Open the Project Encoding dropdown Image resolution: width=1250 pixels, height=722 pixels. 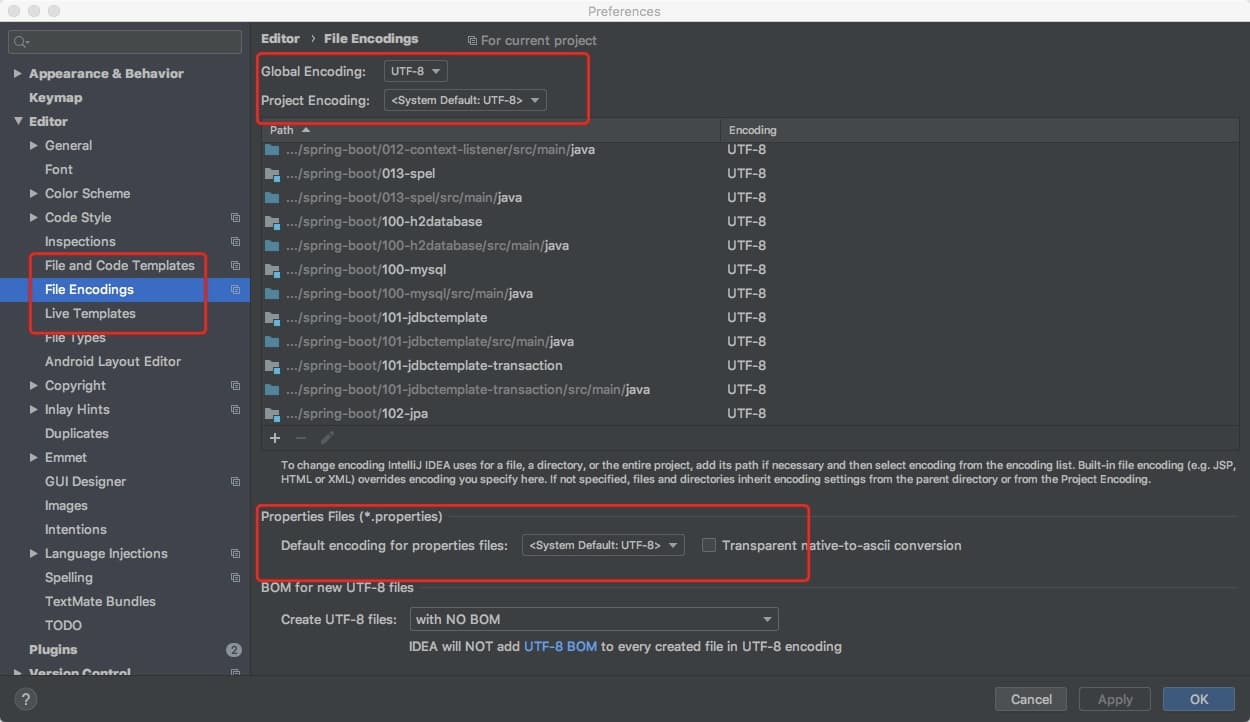(465, 100)
